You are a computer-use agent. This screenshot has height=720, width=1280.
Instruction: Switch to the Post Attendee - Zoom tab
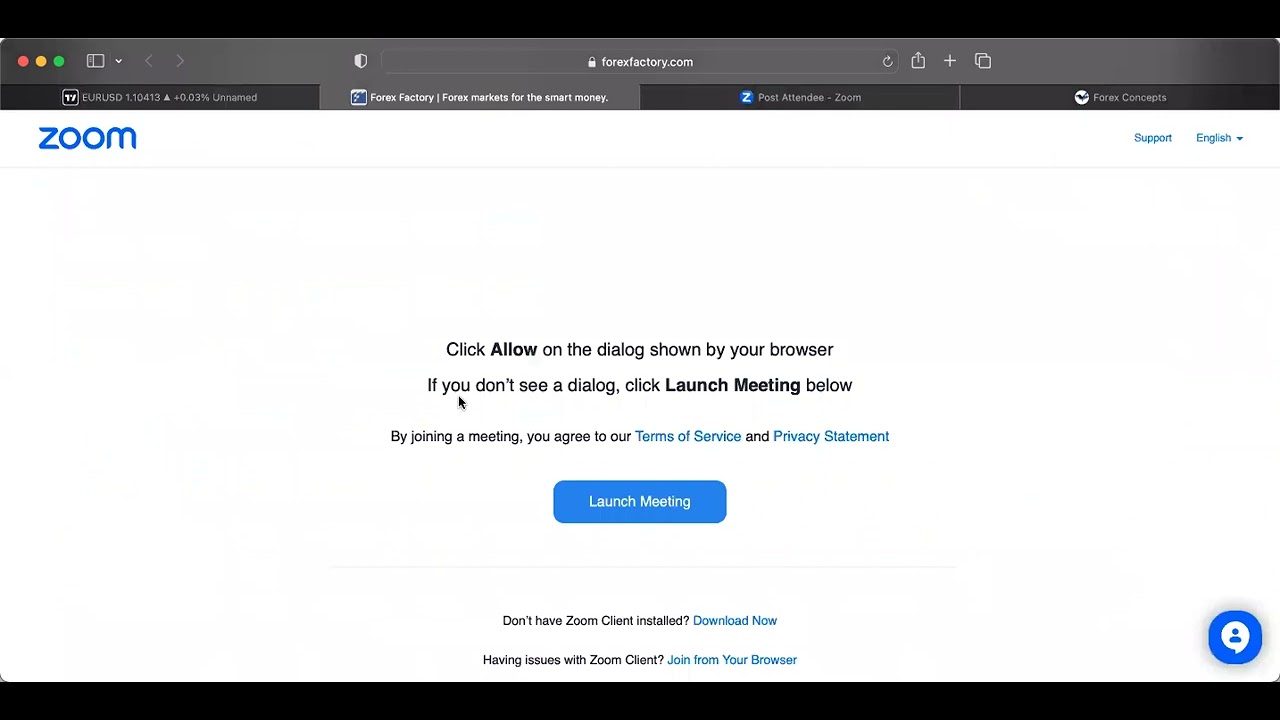(x=800, y=97)
